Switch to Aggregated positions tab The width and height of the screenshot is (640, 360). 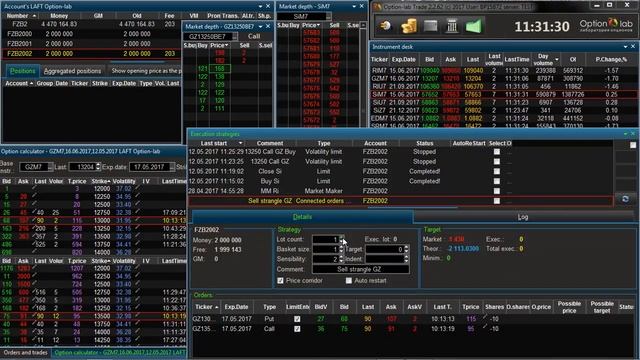pos(72,71)
